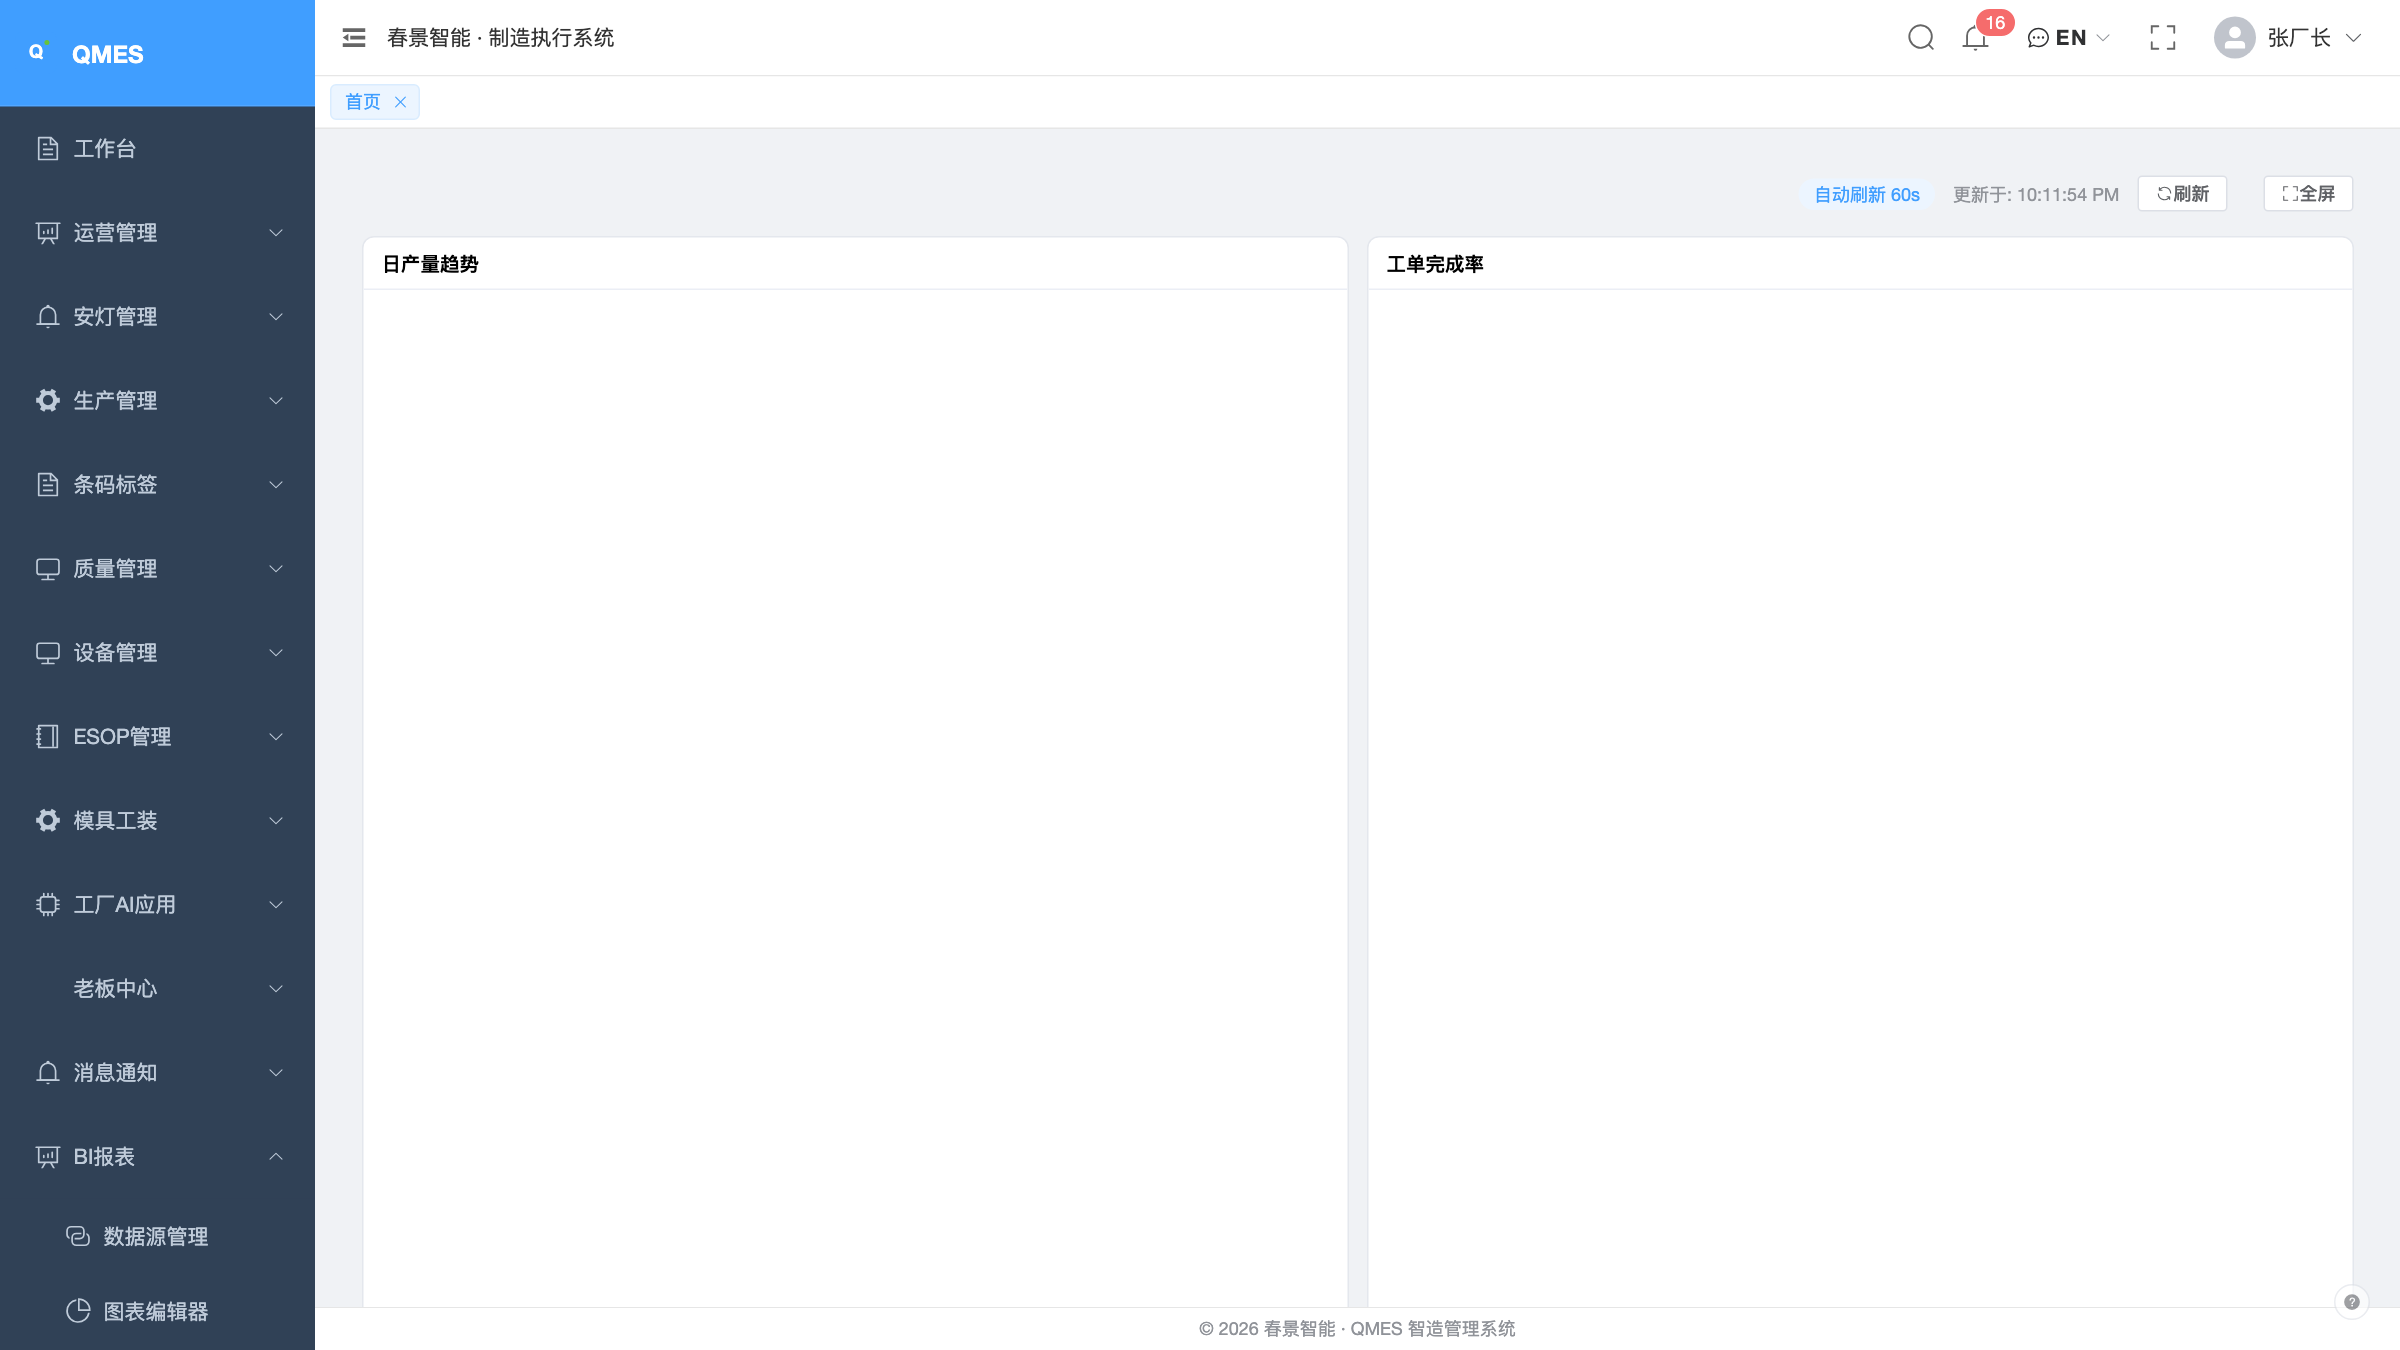
Task: Click the QMES brand name
Action: [x=108, y=54]
